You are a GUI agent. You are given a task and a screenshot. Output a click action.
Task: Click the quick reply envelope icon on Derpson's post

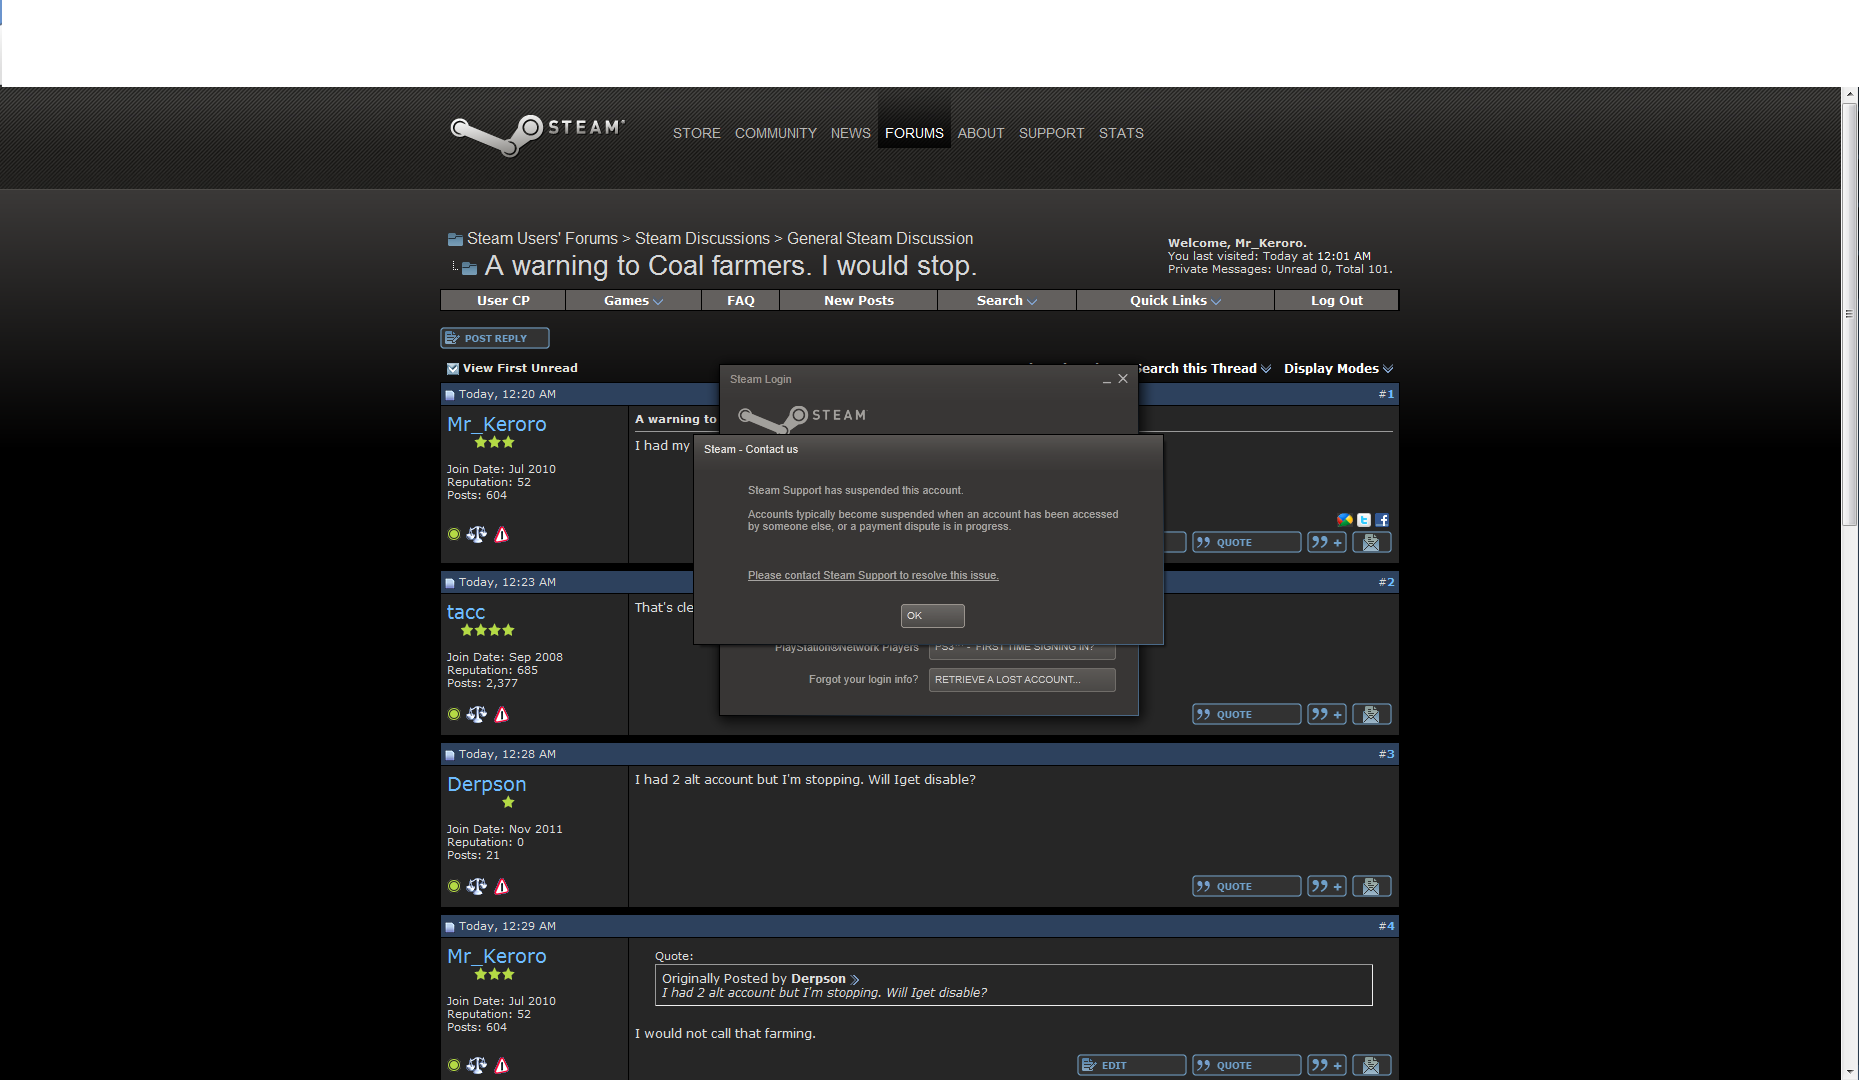[1372, 887]
